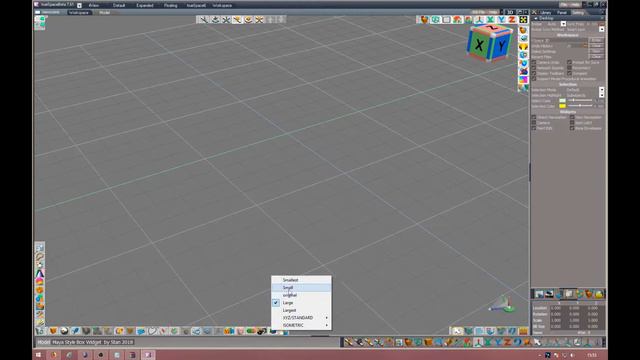The image size is (640, 360).
Task: Click the orange icon ending the lower viewport toolbar
Action: click(x=523, y=331)
